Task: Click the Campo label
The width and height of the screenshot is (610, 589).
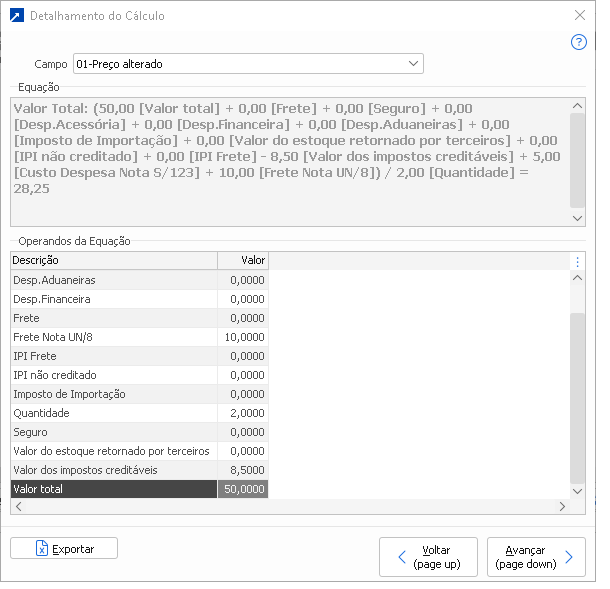Action: [51, 64]
